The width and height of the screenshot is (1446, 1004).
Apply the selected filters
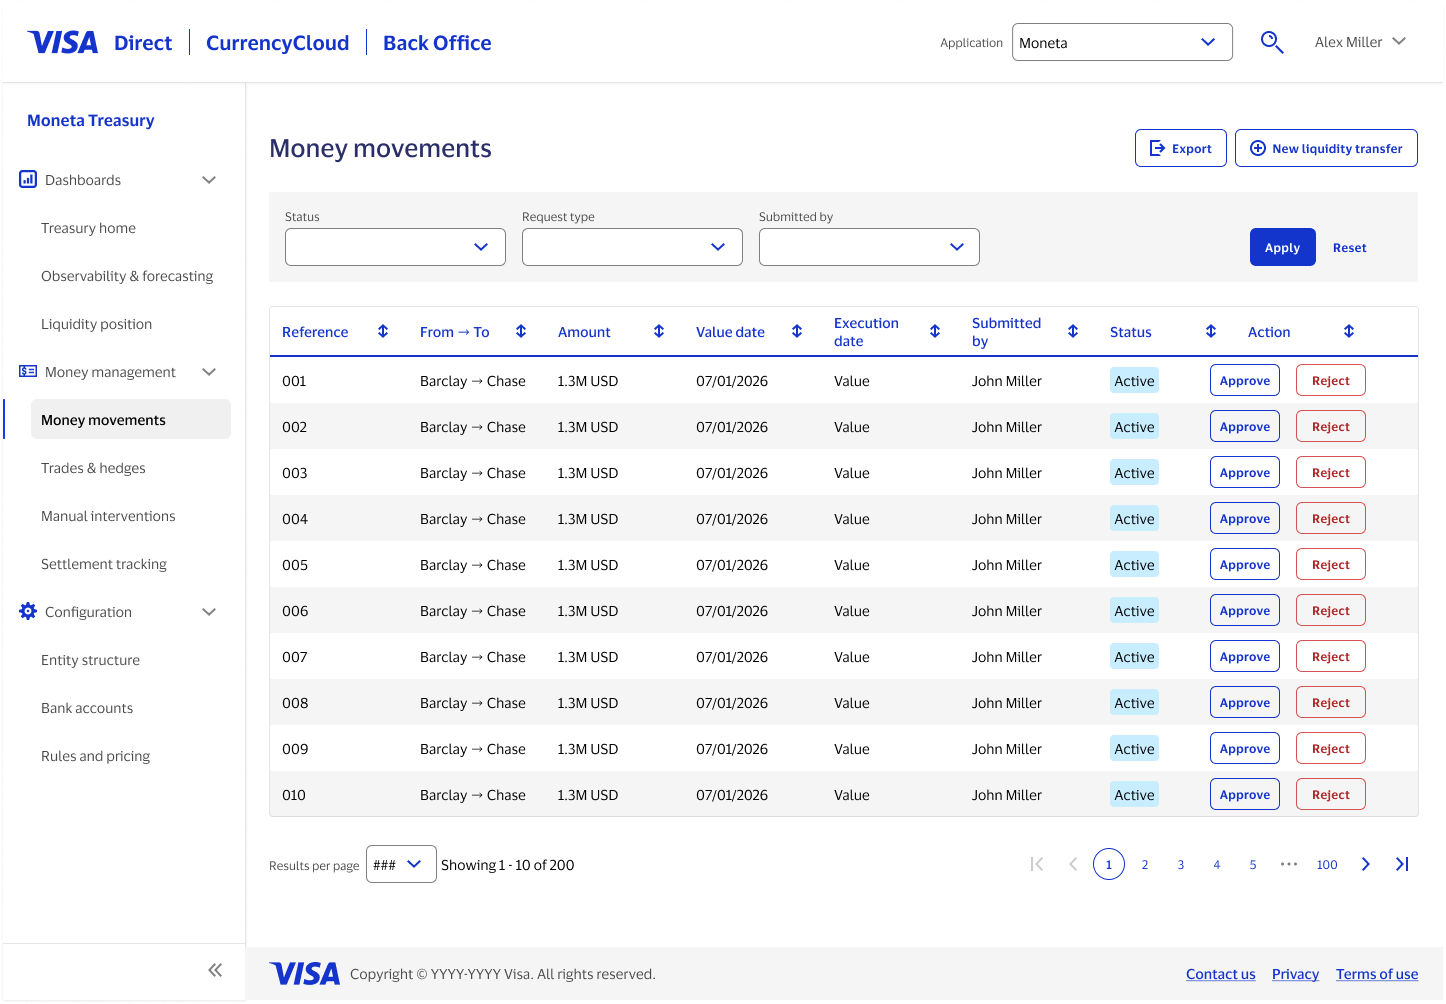pyautogui.click(x=1282, y=247)
